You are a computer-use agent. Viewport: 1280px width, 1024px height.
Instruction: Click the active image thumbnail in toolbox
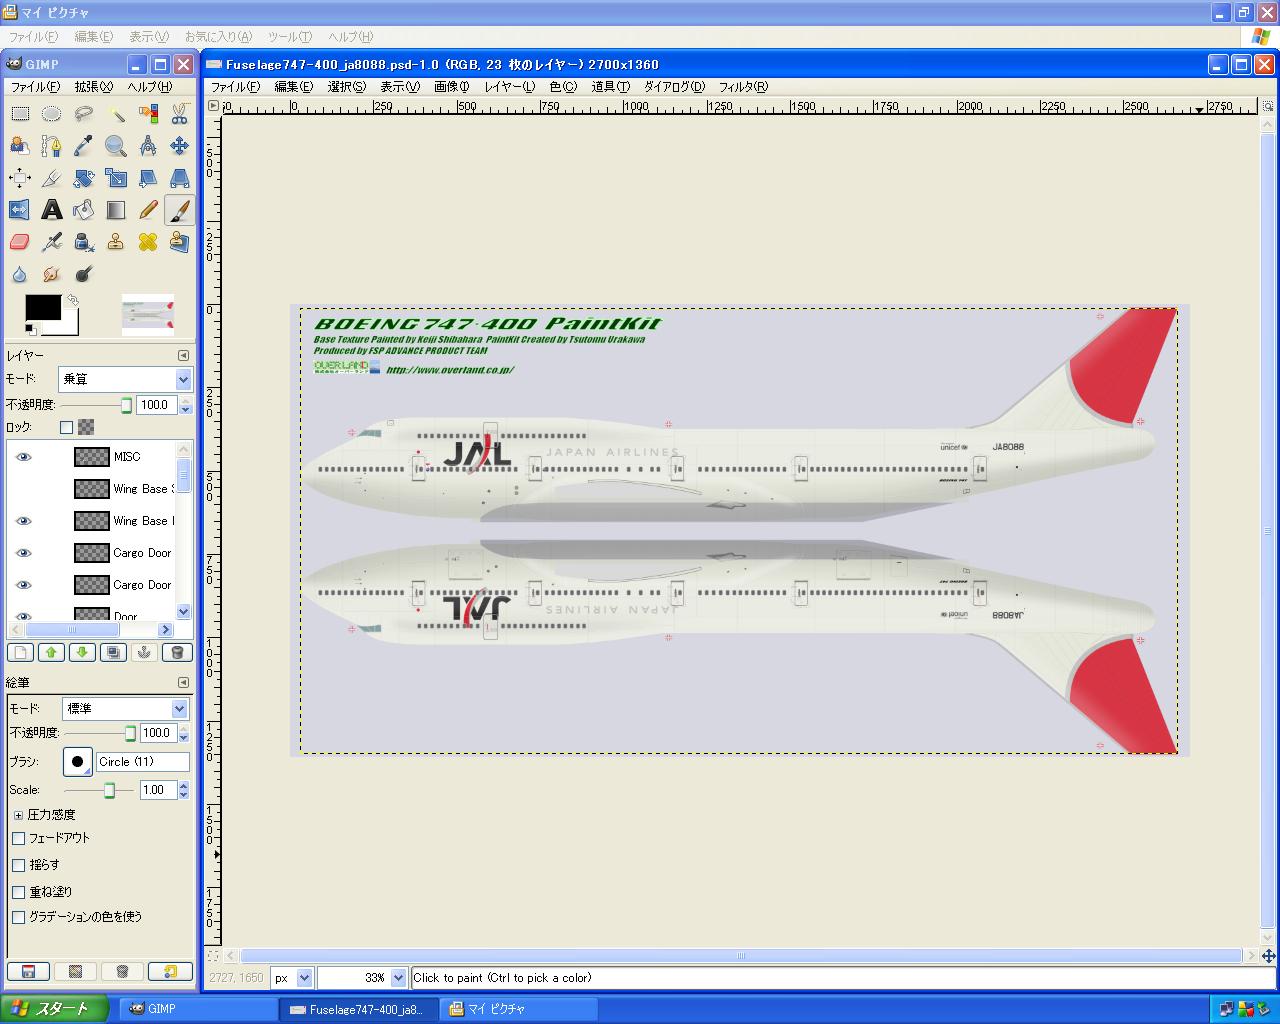point(148,314)
